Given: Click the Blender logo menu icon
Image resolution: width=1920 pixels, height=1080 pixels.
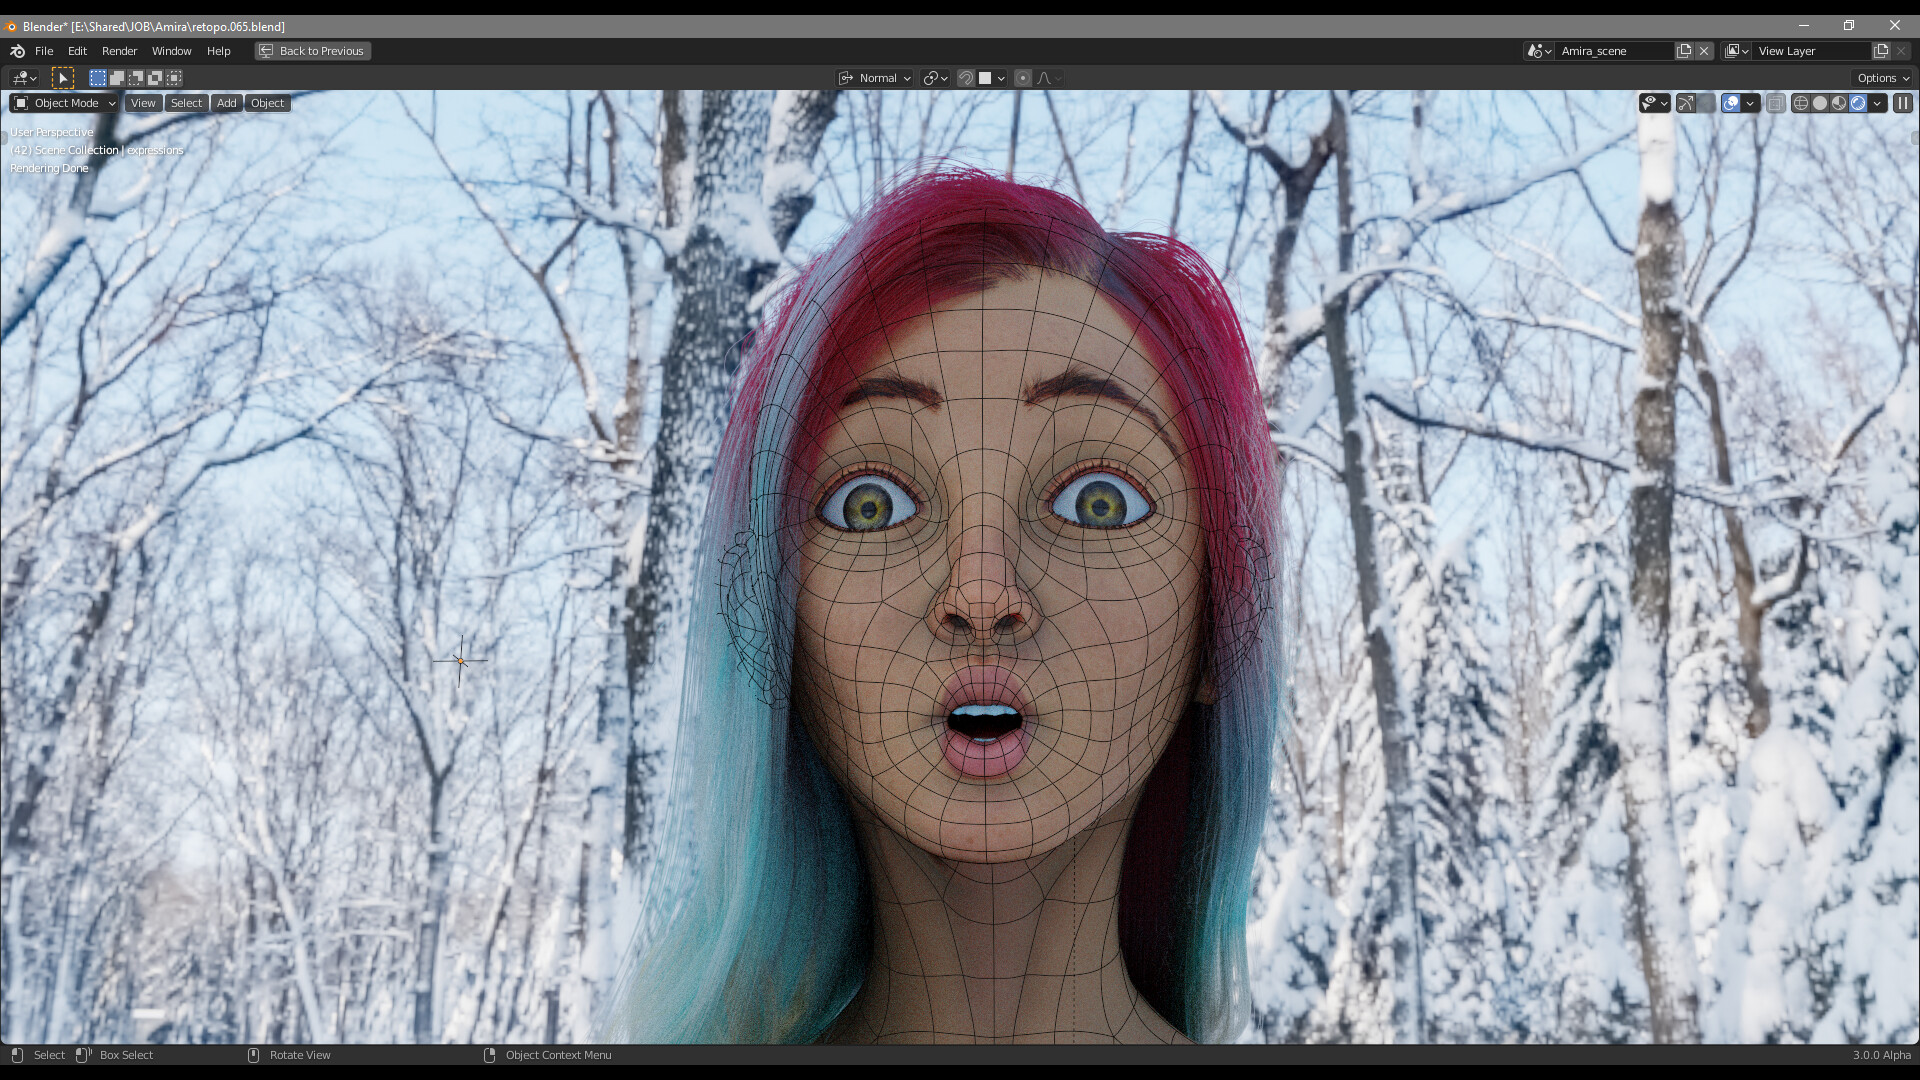Looking at the screenshot, I should (x=17, y=51).
